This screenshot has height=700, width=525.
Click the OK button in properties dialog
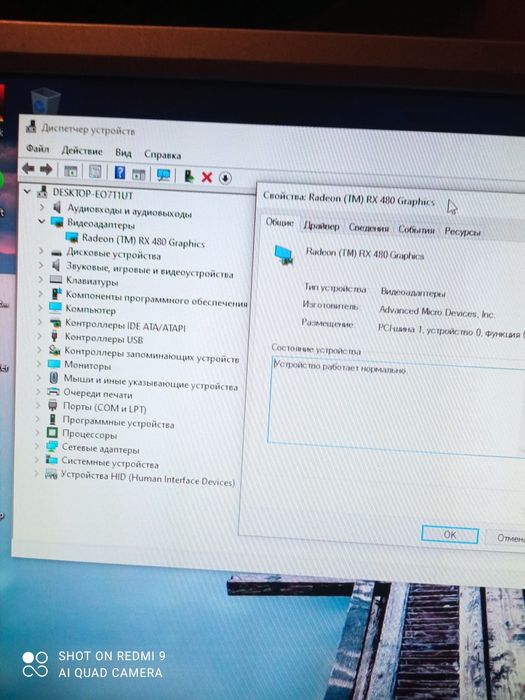click(x=450, y=534)
